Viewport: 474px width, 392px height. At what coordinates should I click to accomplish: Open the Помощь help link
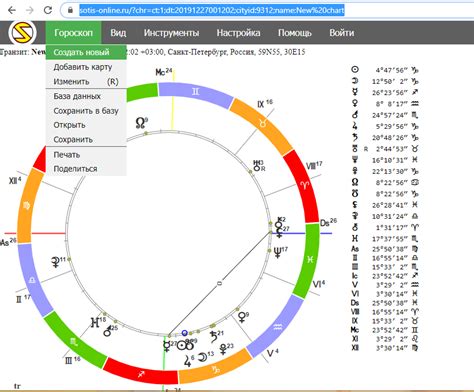(295, 33)
